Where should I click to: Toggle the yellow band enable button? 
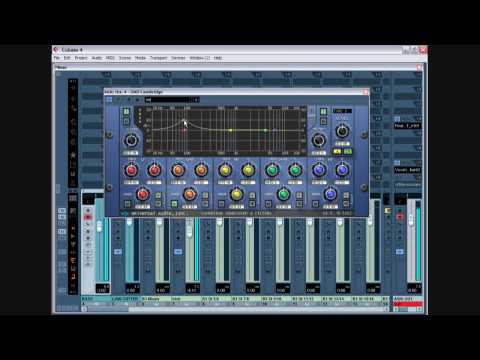coord(221,204)
